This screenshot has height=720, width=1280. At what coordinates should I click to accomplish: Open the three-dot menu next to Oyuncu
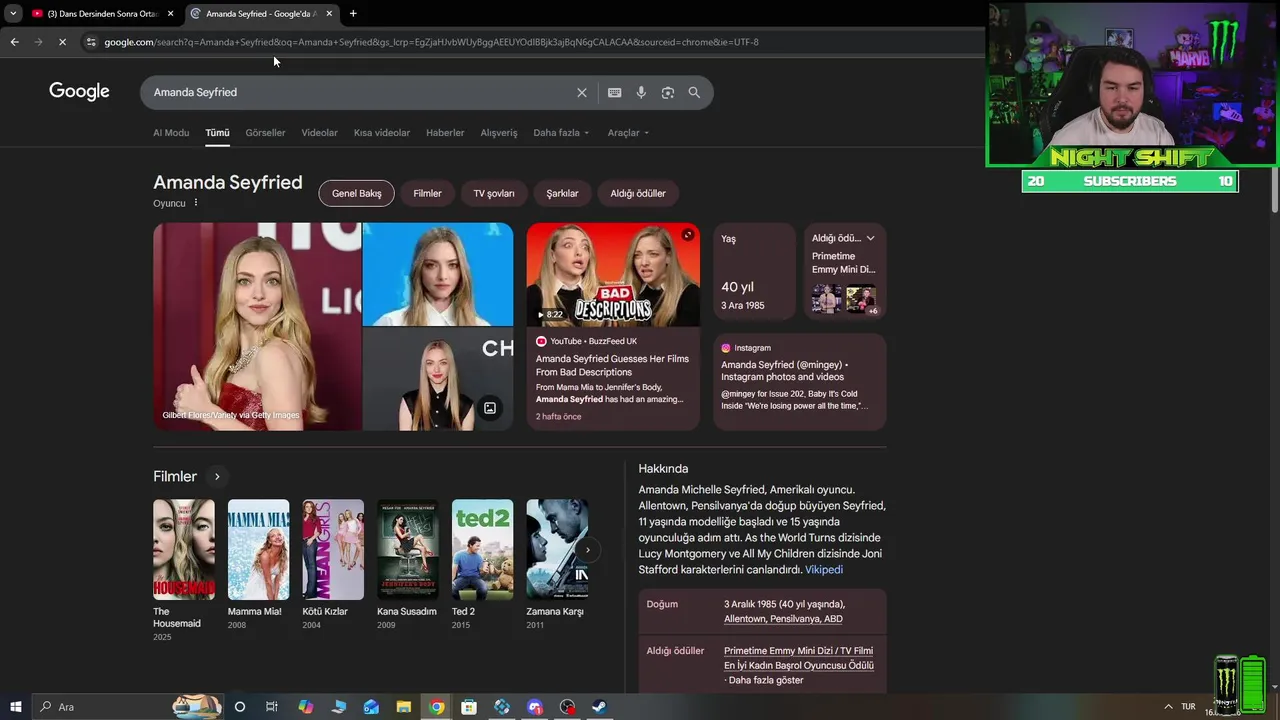coord(196,203)
